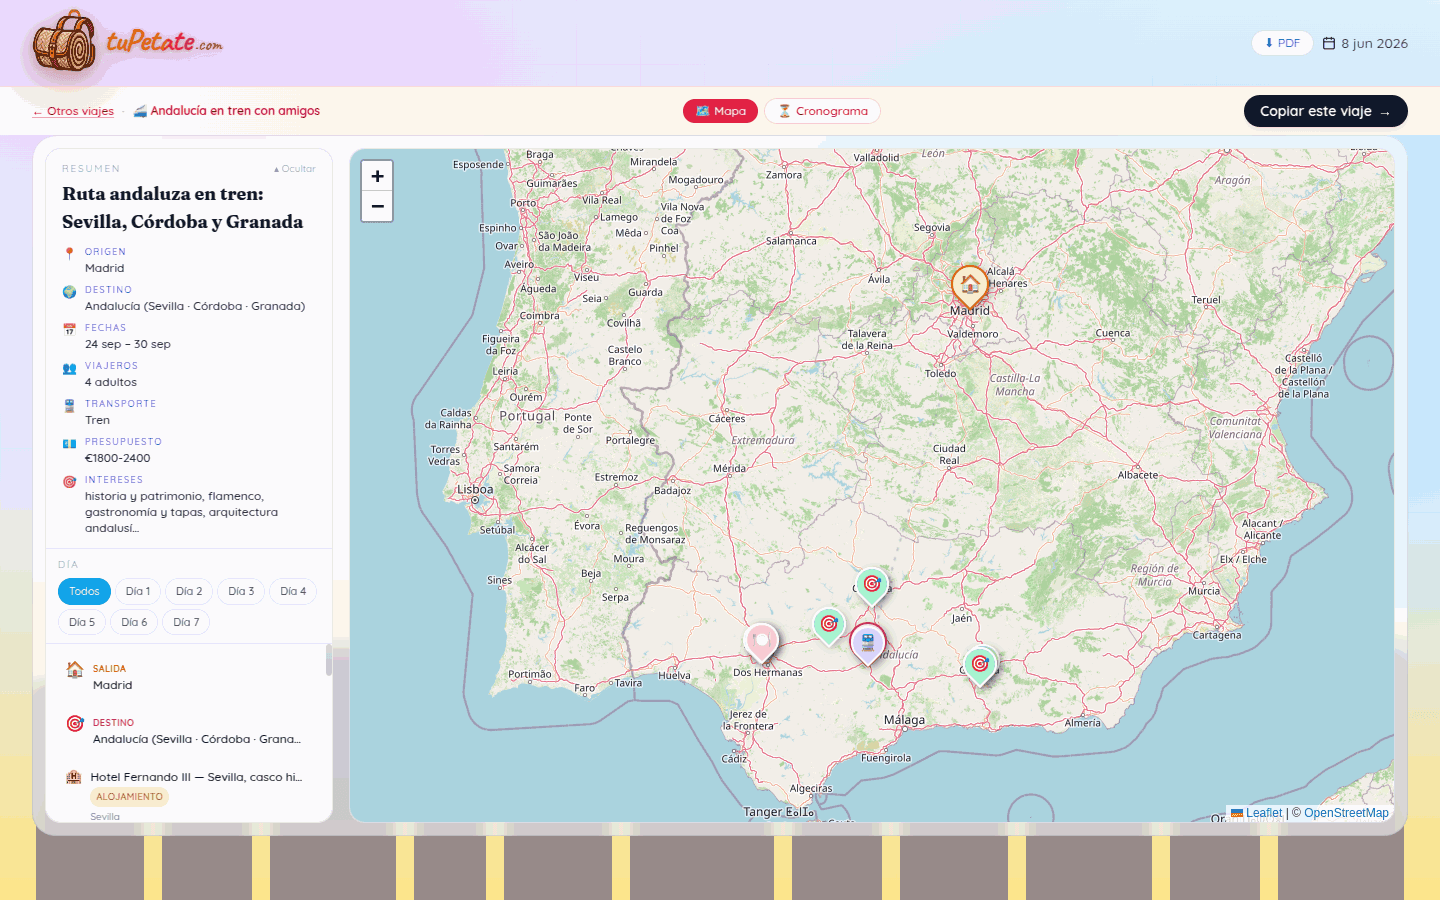Select the Salida Madrid itinerary item
The image size is (1440, 900).
click(x=190, y=677)
